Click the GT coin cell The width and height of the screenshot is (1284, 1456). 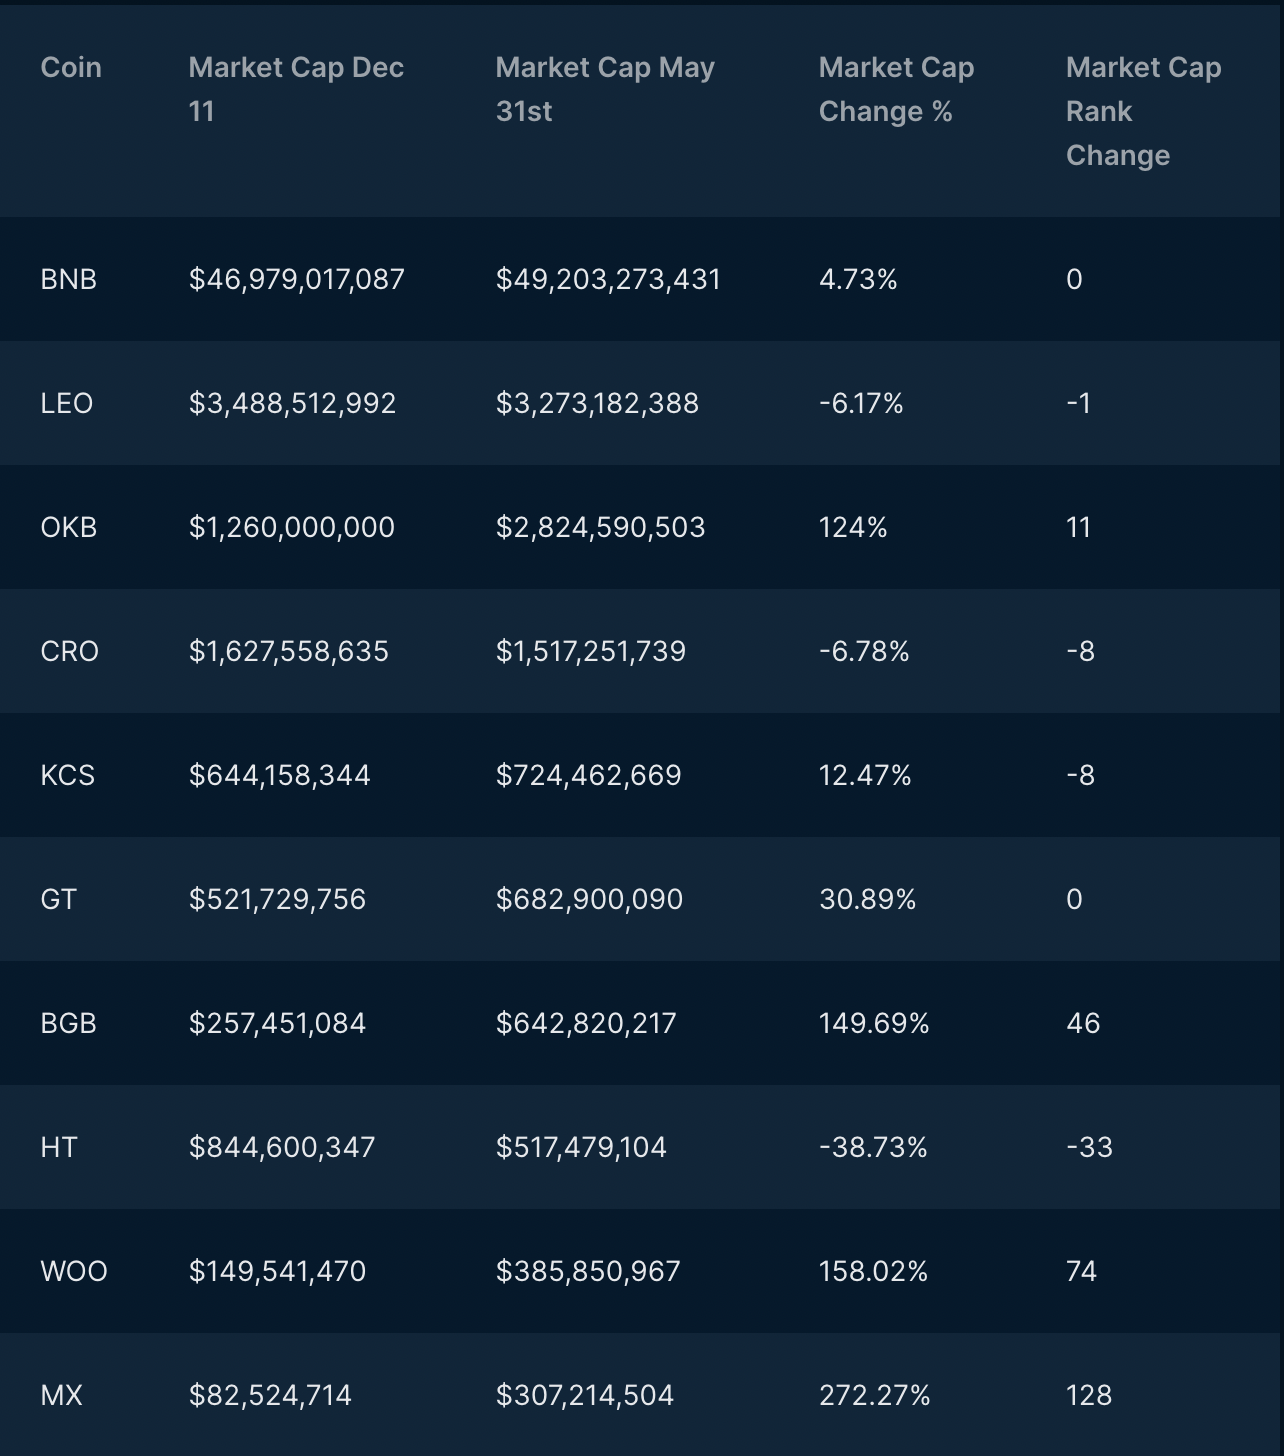click(59, 899)
